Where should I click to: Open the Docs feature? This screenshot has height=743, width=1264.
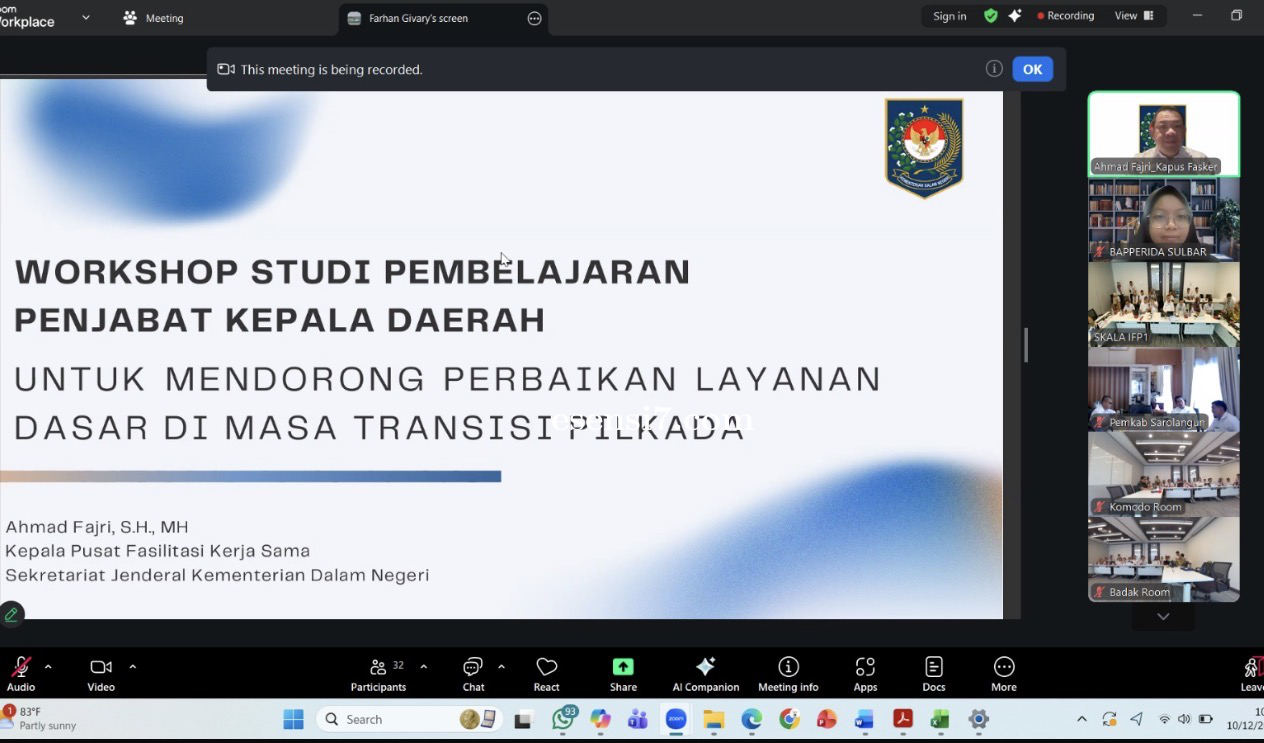pyautogui.click(x=933, y=672)
